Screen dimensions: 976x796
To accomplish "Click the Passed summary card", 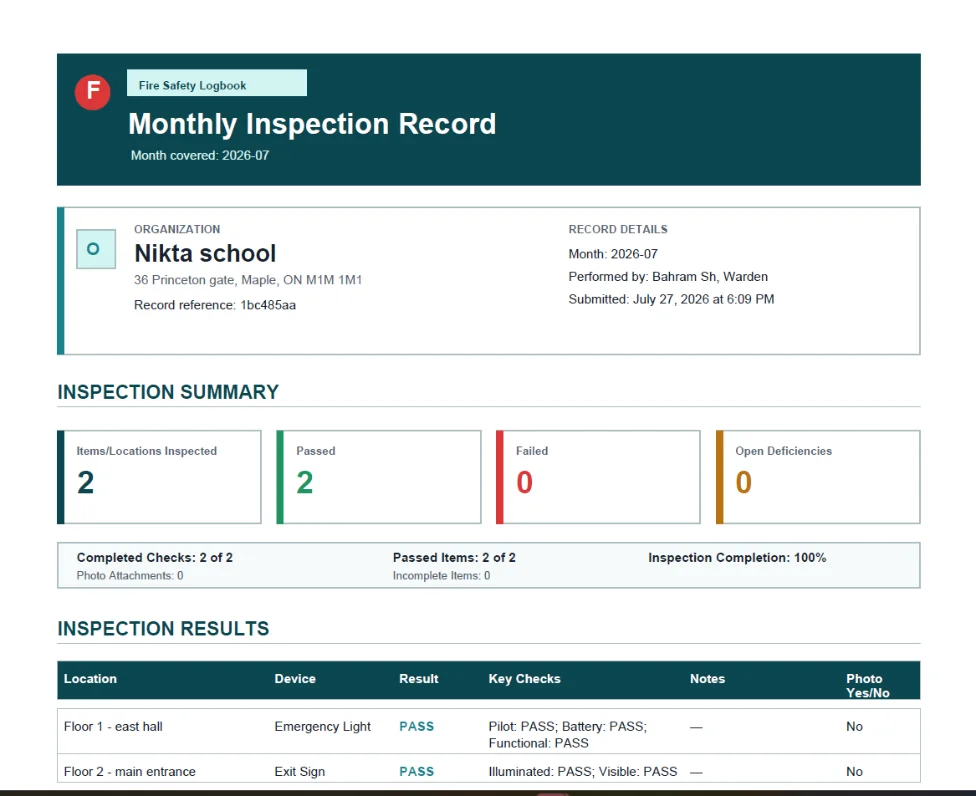I will 379,477.
